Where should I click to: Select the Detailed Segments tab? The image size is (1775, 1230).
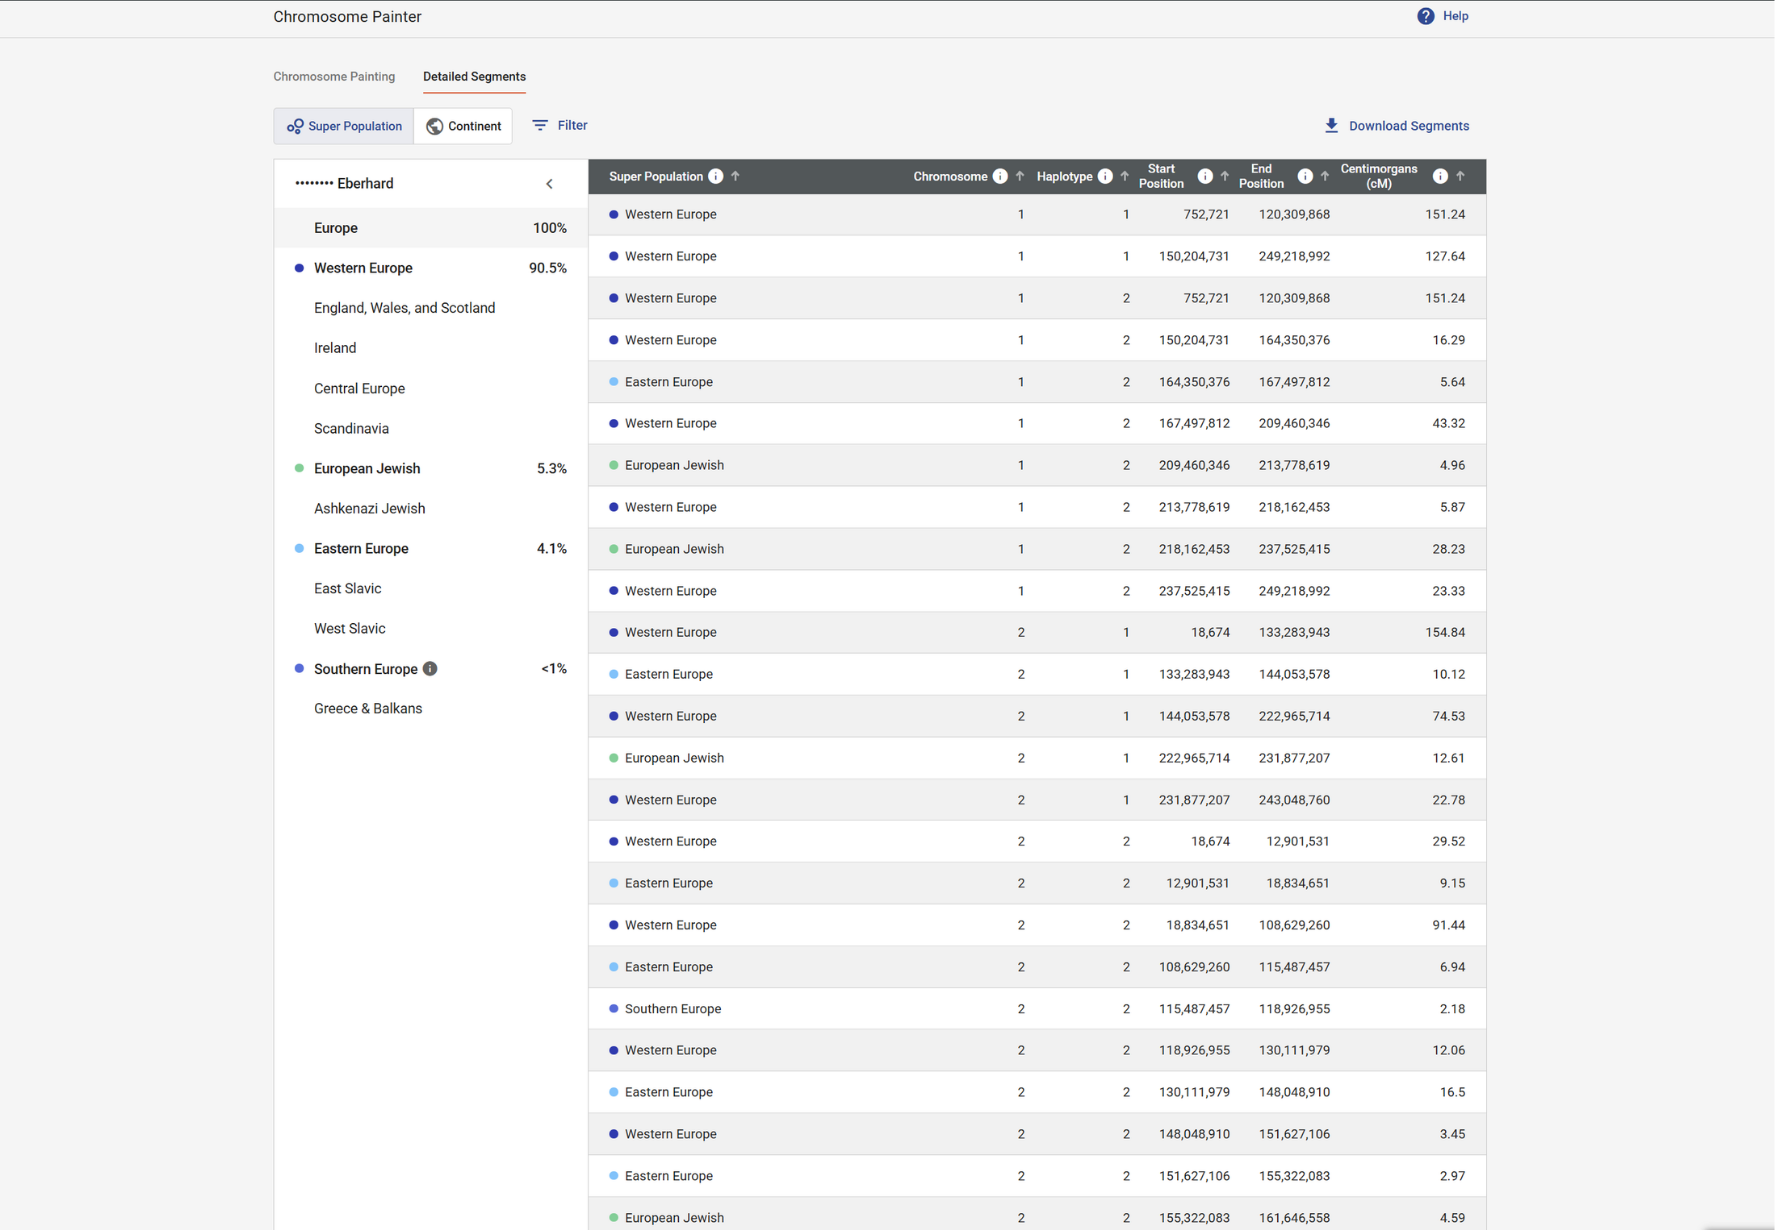pos(474,77)
